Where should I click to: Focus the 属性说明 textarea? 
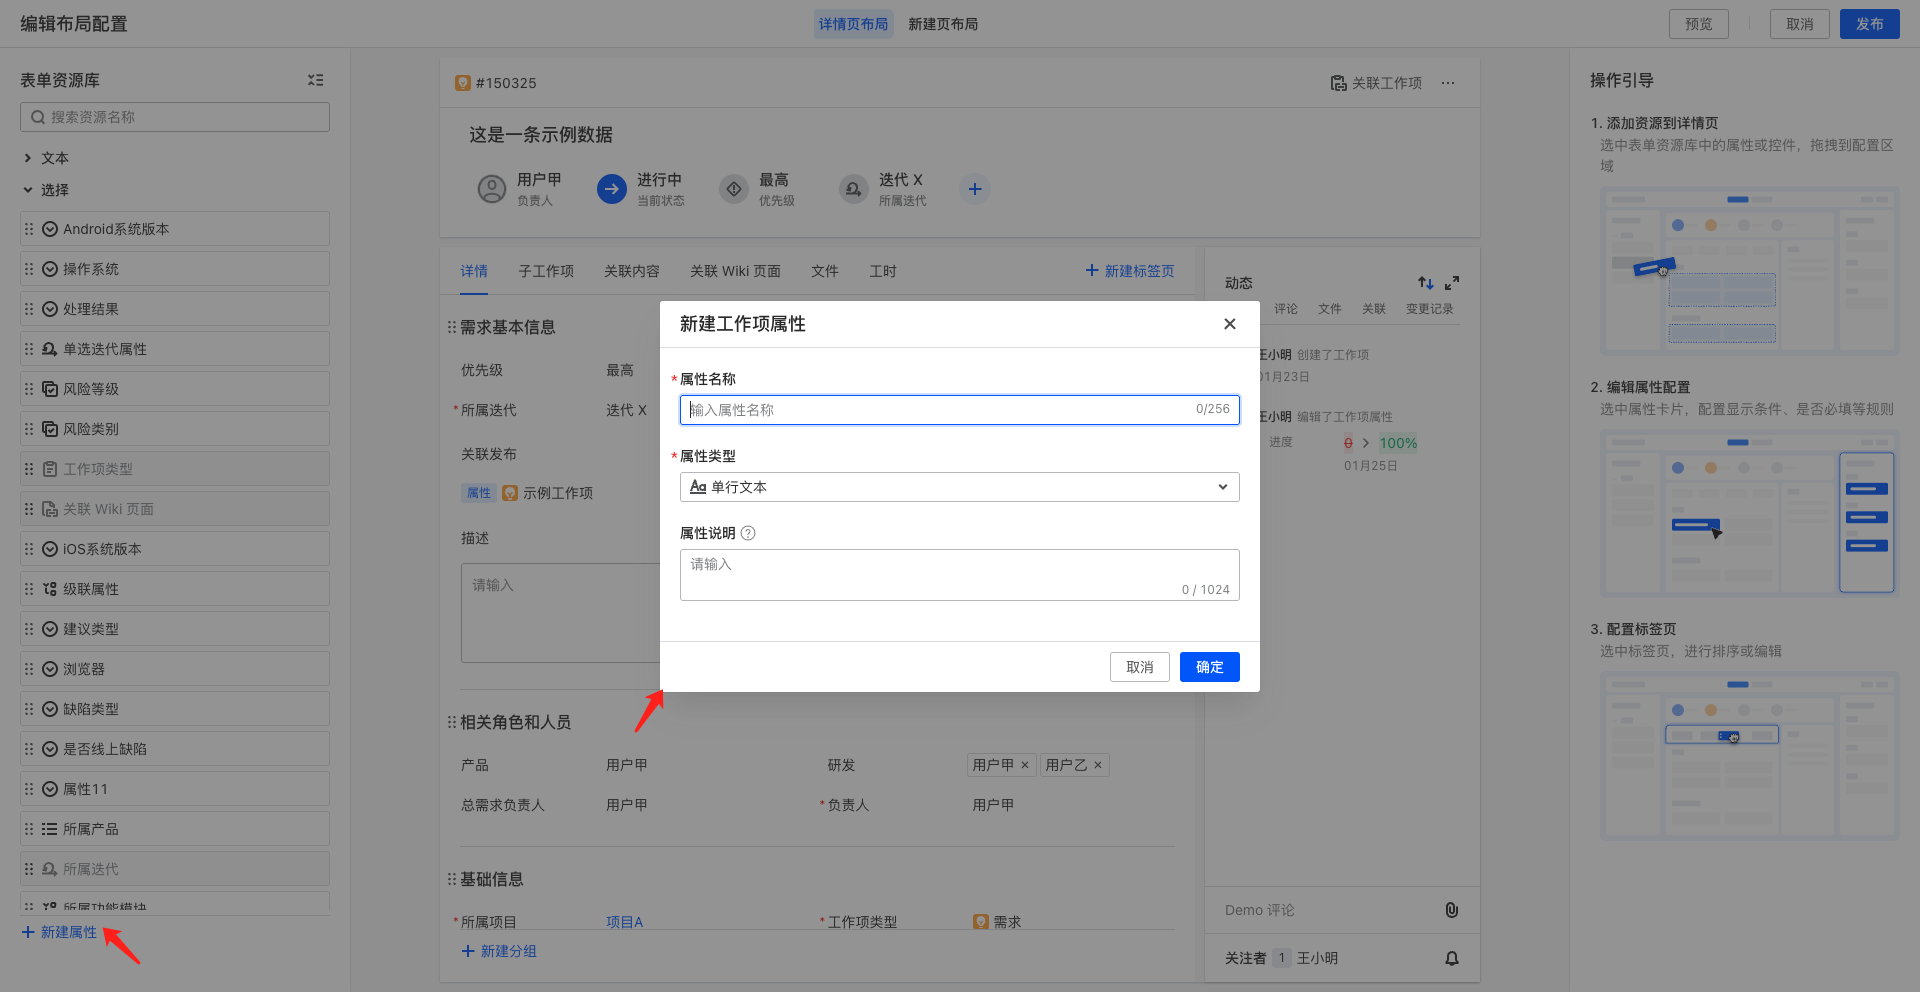click(960, 575)
